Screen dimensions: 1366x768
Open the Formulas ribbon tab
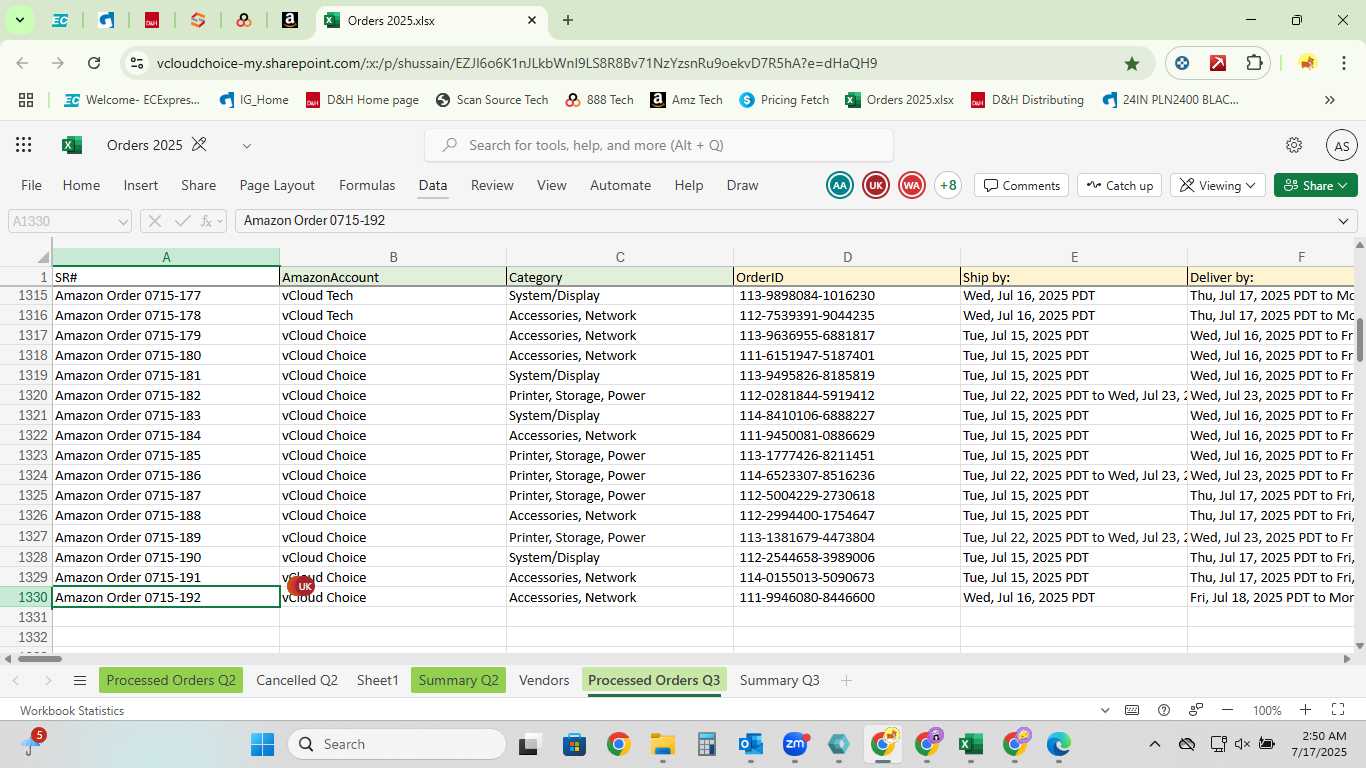tap(367, 185)
